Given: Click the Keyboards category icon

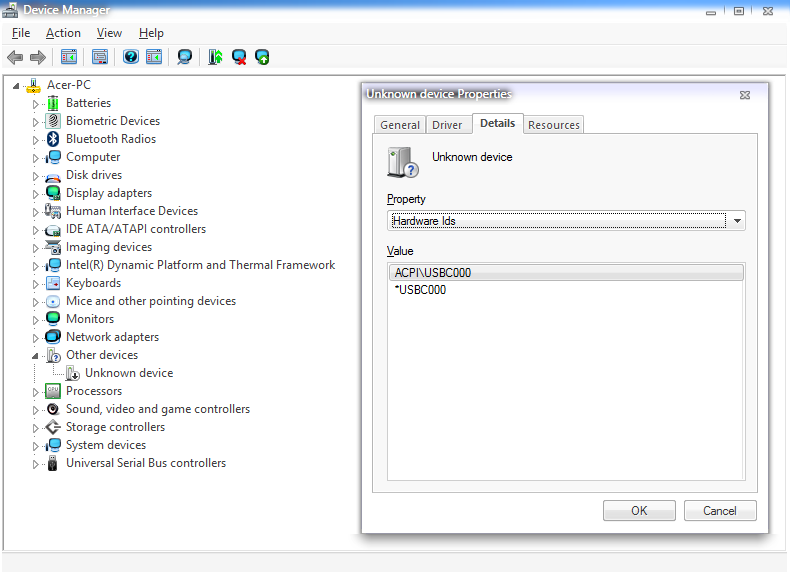Looking at the screenshot, I should [x=53, y=283].
